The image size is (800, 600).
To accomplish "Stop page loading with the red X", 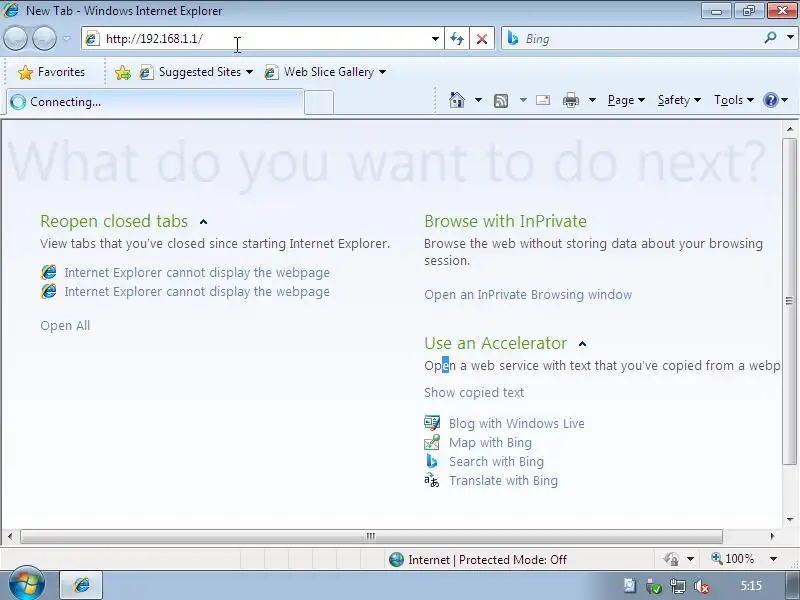I will pyautogui.click(x=481, y=39).
